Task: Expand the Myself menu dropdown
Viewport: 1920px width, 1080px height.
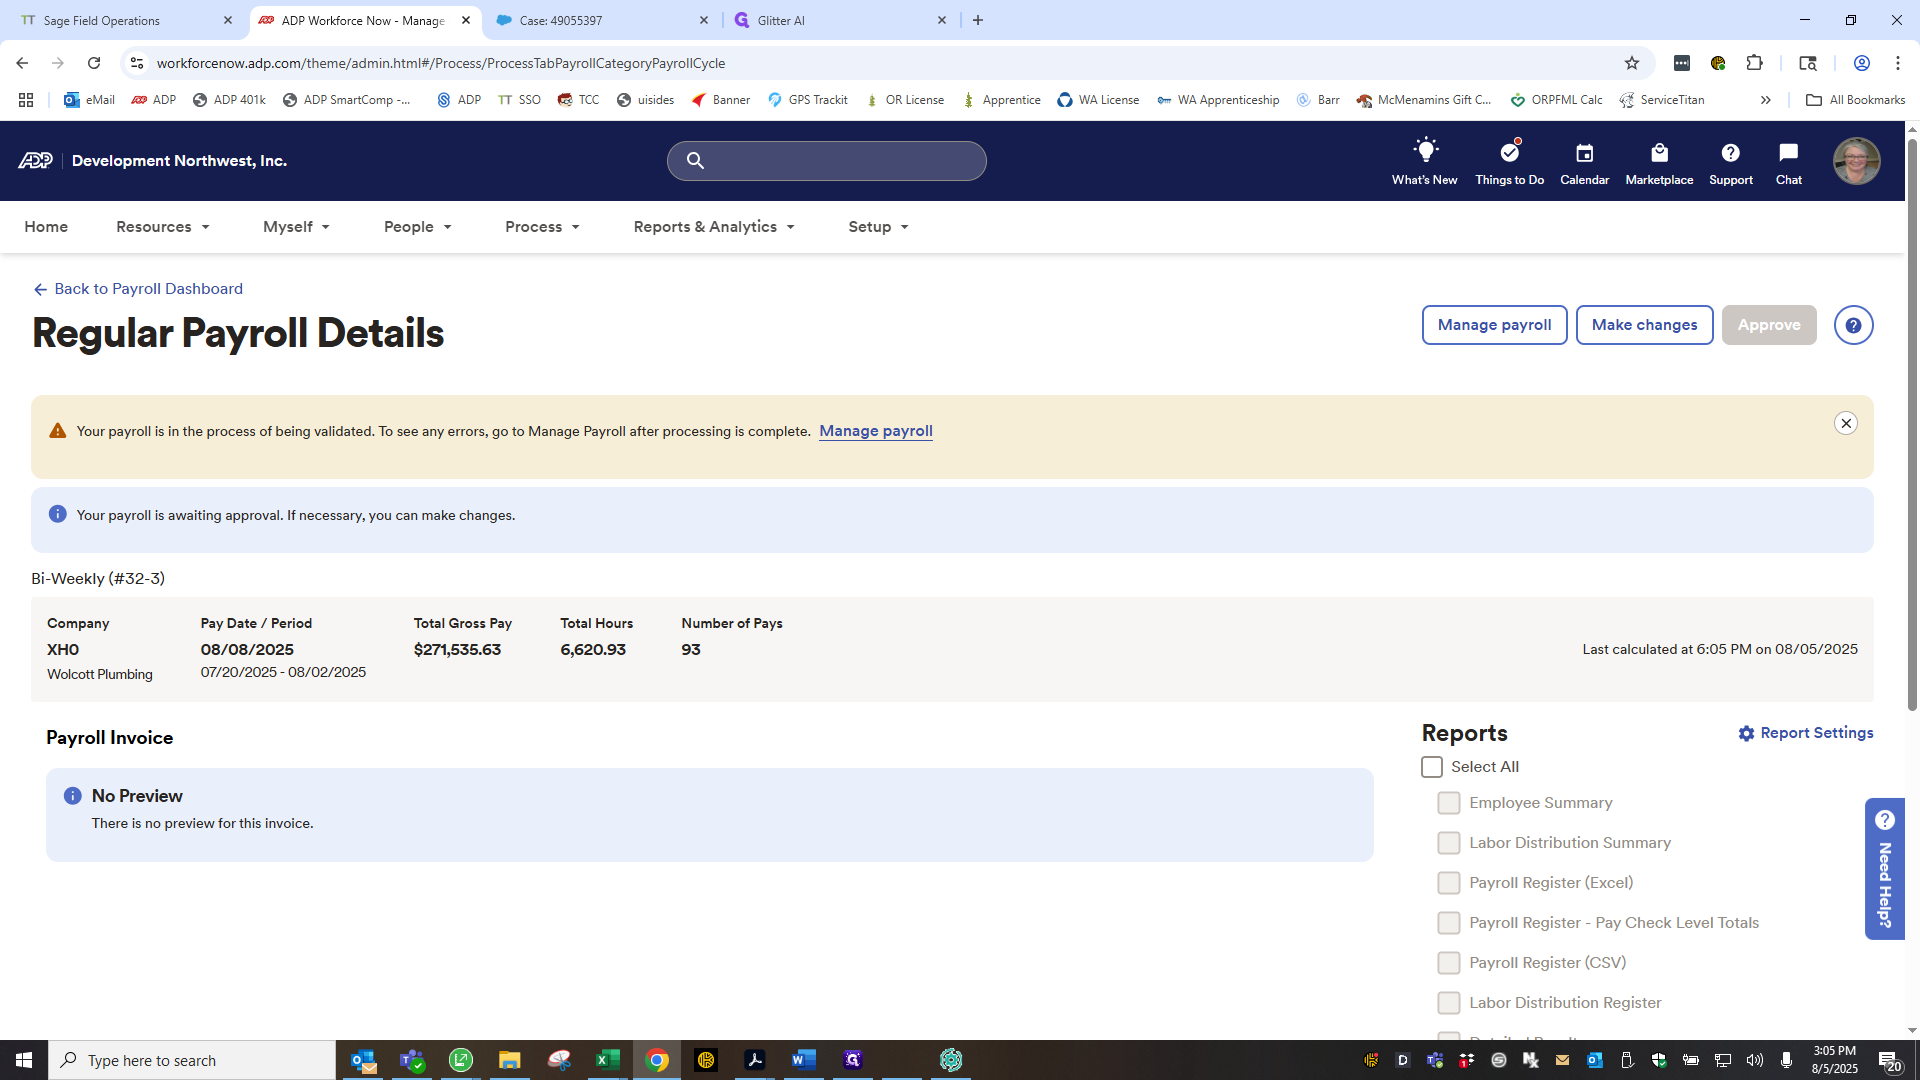Action: [296, 227]
